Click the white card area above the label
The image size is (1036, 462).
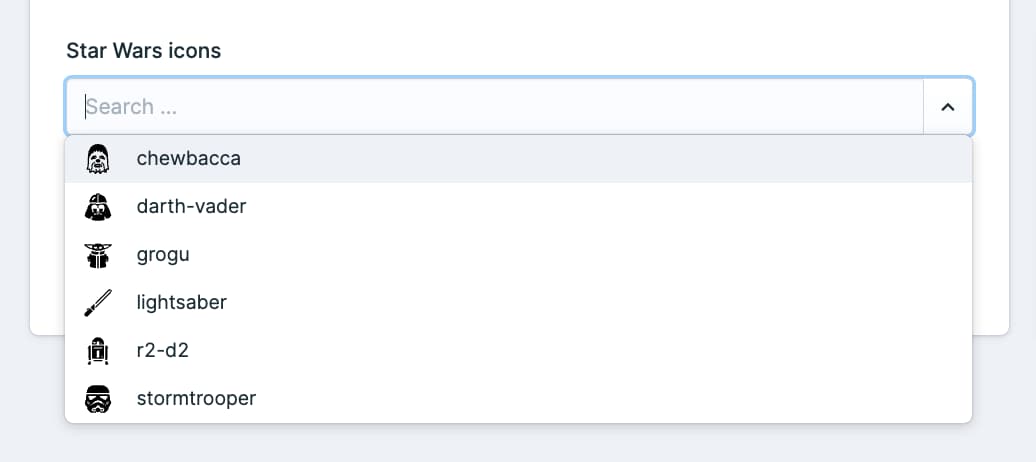518,17
